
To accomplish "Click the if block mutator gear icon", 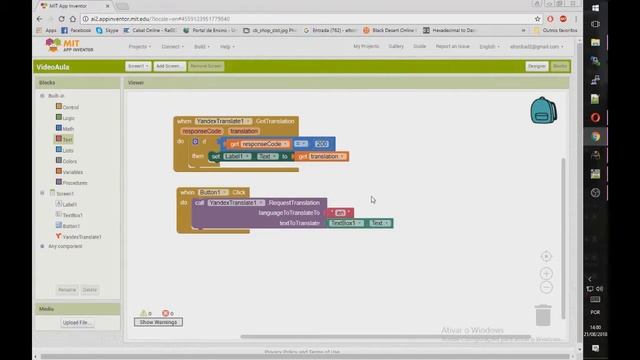I will (195, 142).
